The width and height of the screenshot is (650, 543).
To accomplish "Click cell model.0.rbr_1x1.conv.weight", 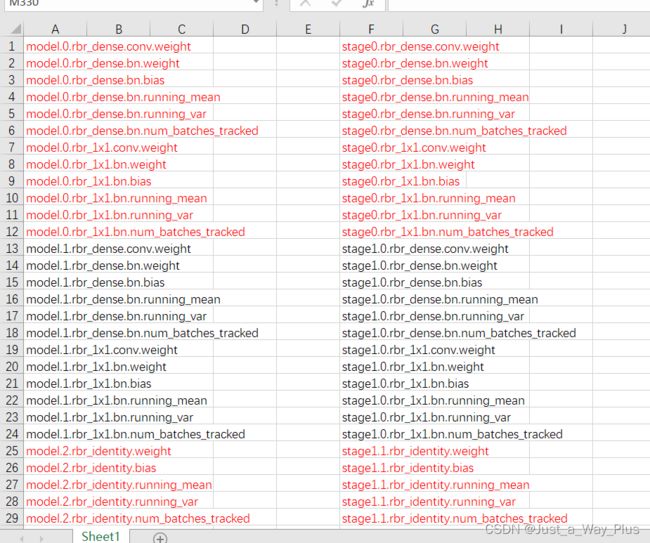I will coord(102,148).
